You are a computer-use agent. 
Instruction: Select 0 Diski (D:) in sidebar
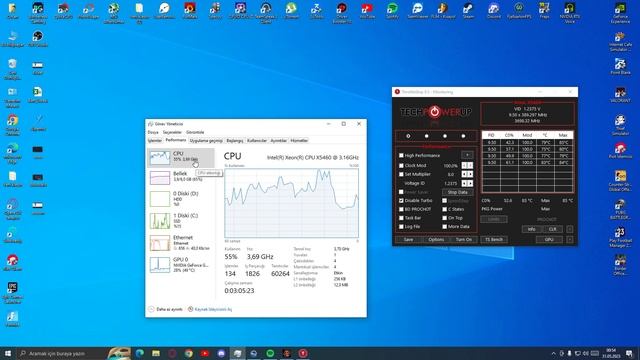point(180,199)
